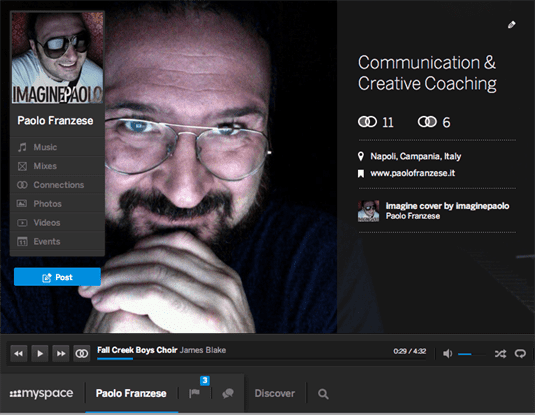
Task: Click the Paolo Franzese name in sidebar
Action: click(55, 120)
